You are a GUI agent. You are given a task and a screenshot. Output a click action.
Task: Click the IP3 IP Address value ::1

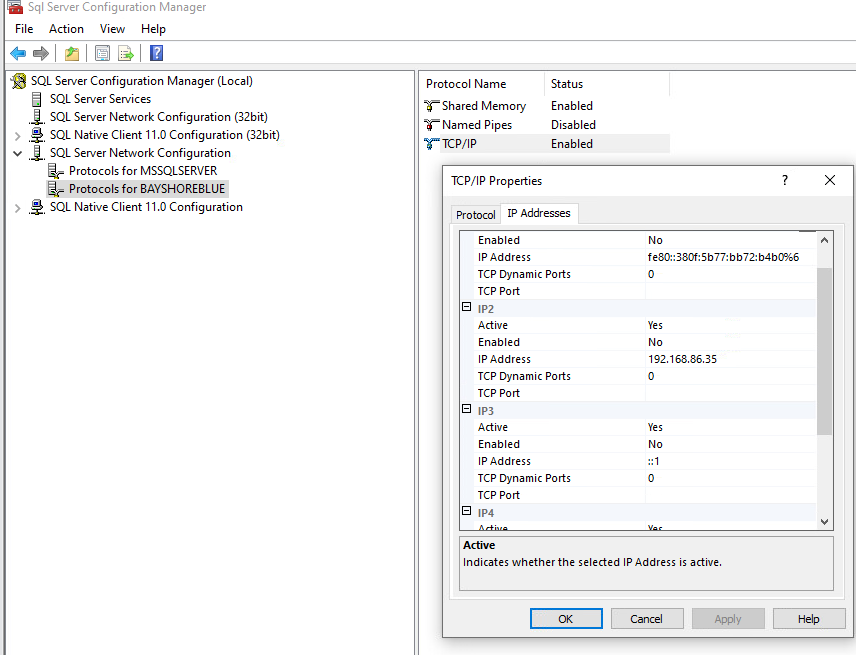point(653,461)
